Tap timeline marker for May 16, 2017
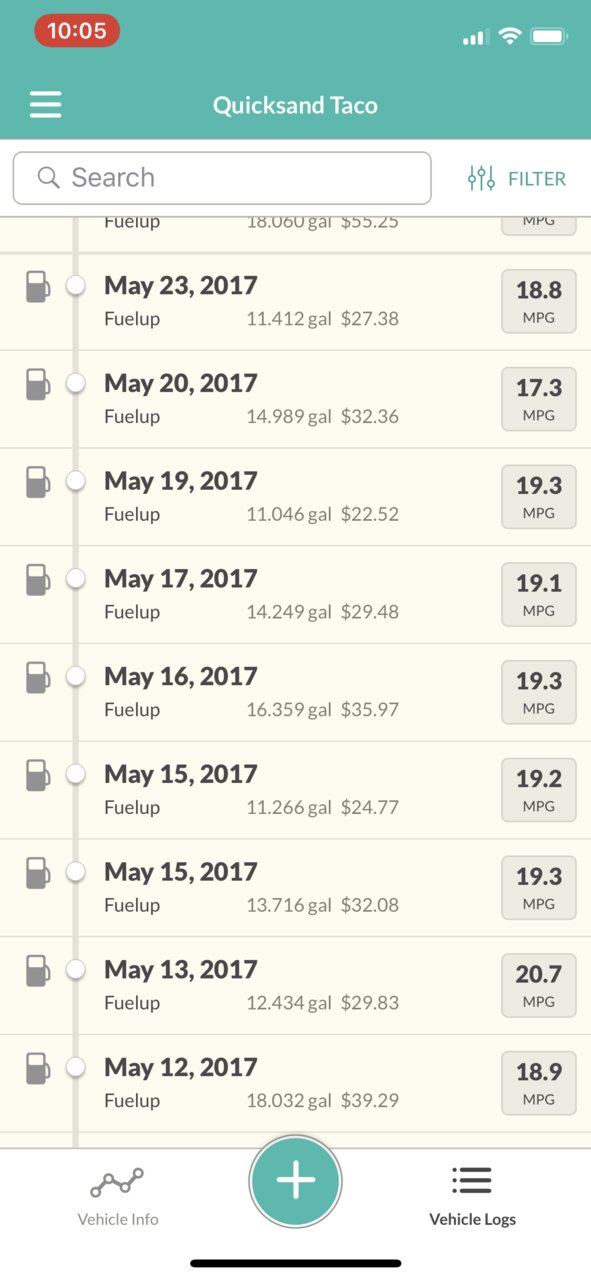Image resolution: width=591 pixels, height=1280 pixels. 75,677
